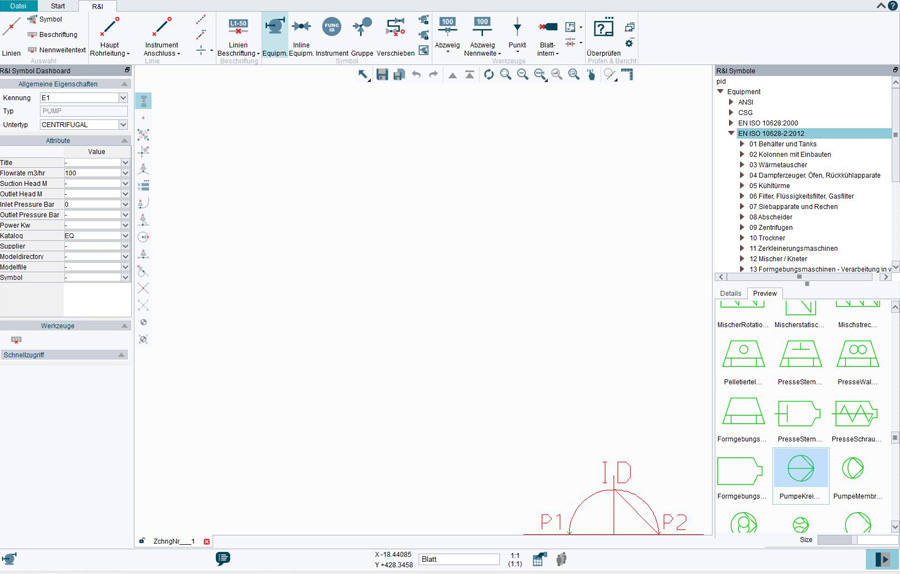Open the Untertyp CENTRIFUGAL dropdown

123,125
